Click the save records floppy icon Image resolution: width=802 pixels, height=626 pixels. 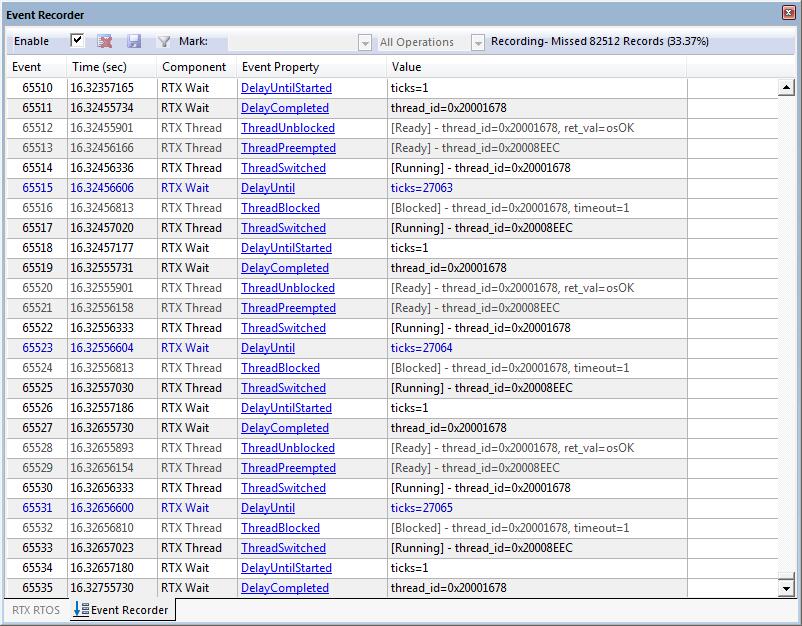click(x=134, y=41)
